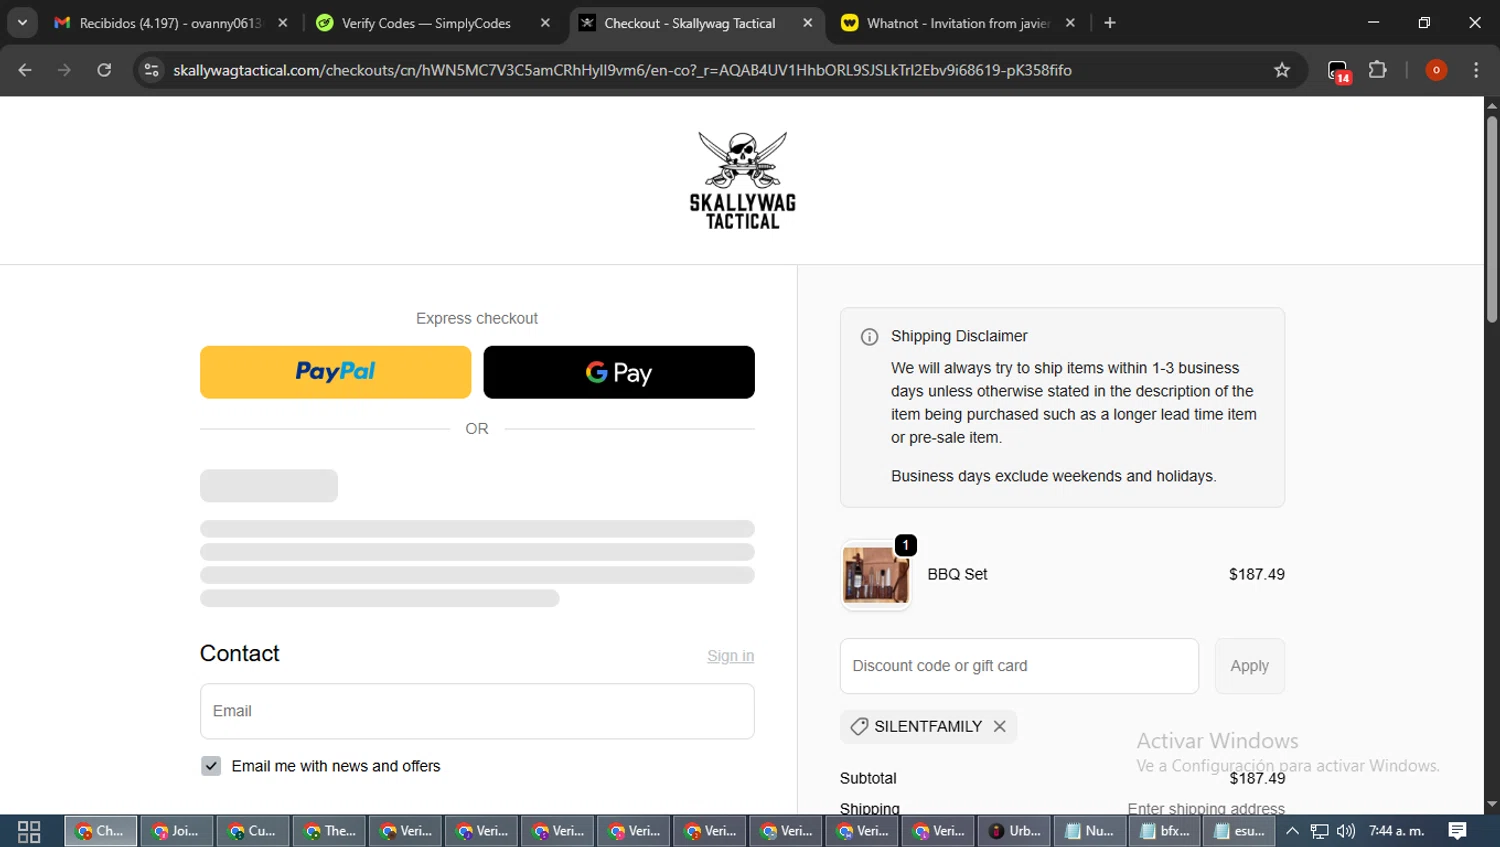Open the 'Nu...' Notepad taskbar window
Viewport: 1500px width, 847px height.
point(1089,831)
